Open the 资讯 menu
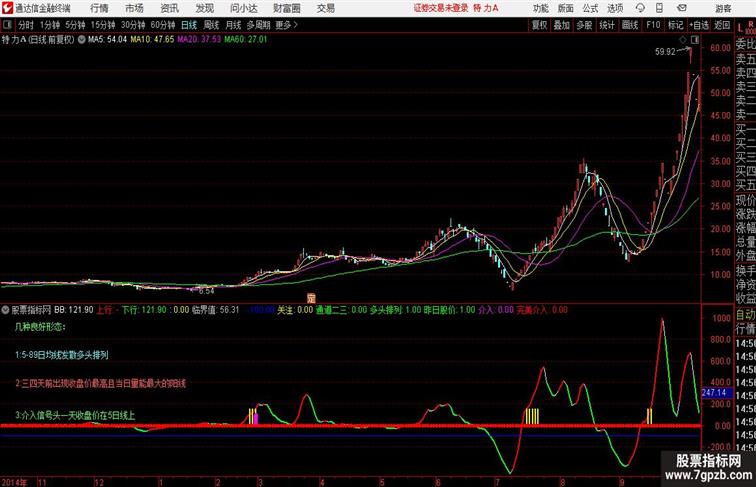 [169, 8]
